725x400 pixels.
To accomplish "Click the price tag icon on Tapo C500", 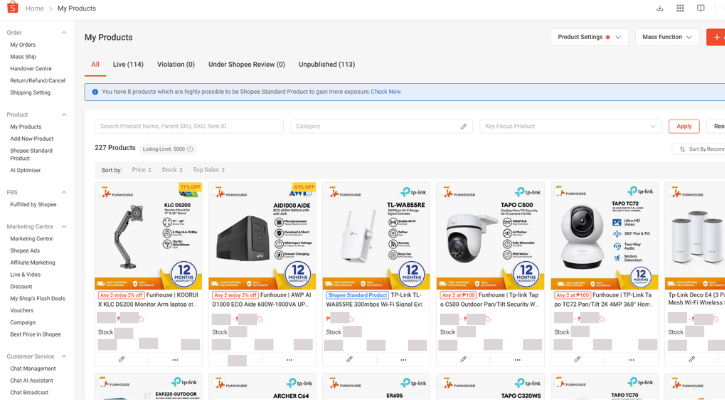I will 488,319.
